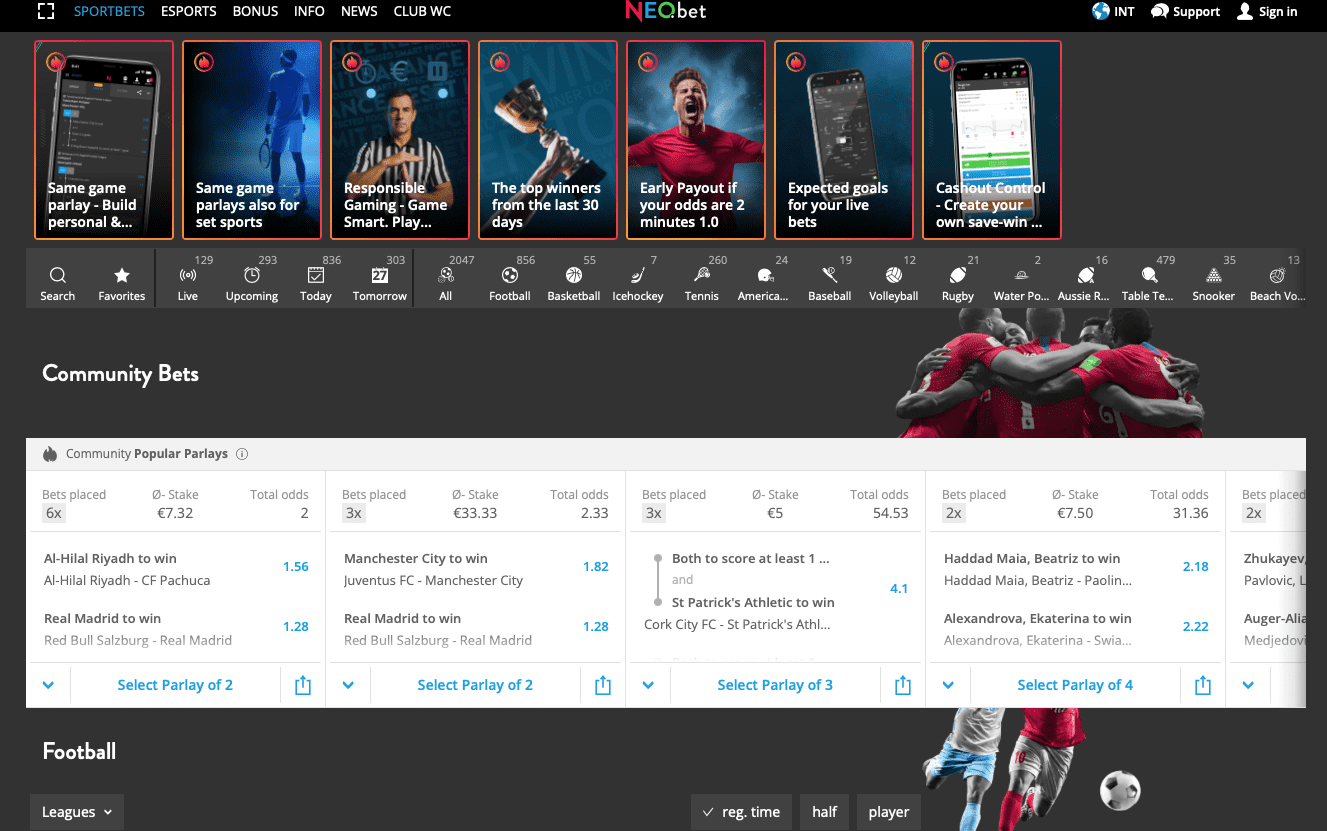Expand the 54.53 odds parlay details
Screen dimensions: 1327x831
648,685
